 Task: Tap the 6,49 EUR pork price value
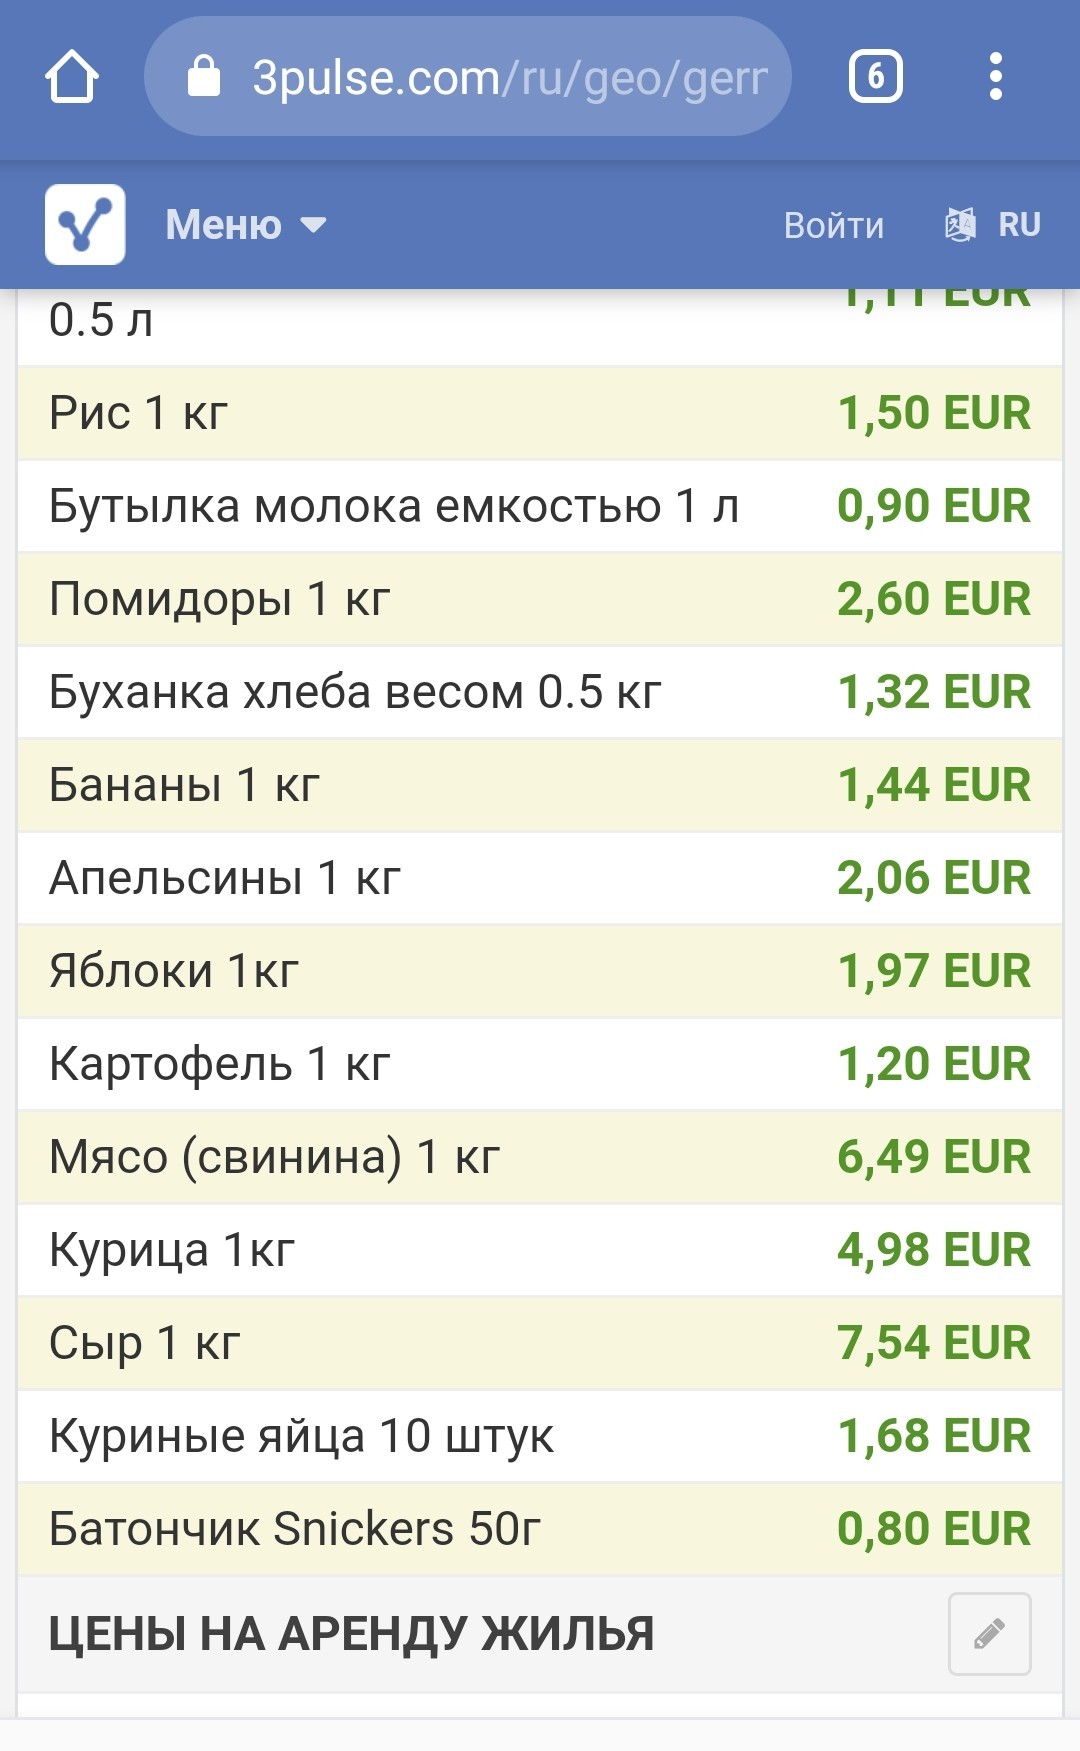933,1157
